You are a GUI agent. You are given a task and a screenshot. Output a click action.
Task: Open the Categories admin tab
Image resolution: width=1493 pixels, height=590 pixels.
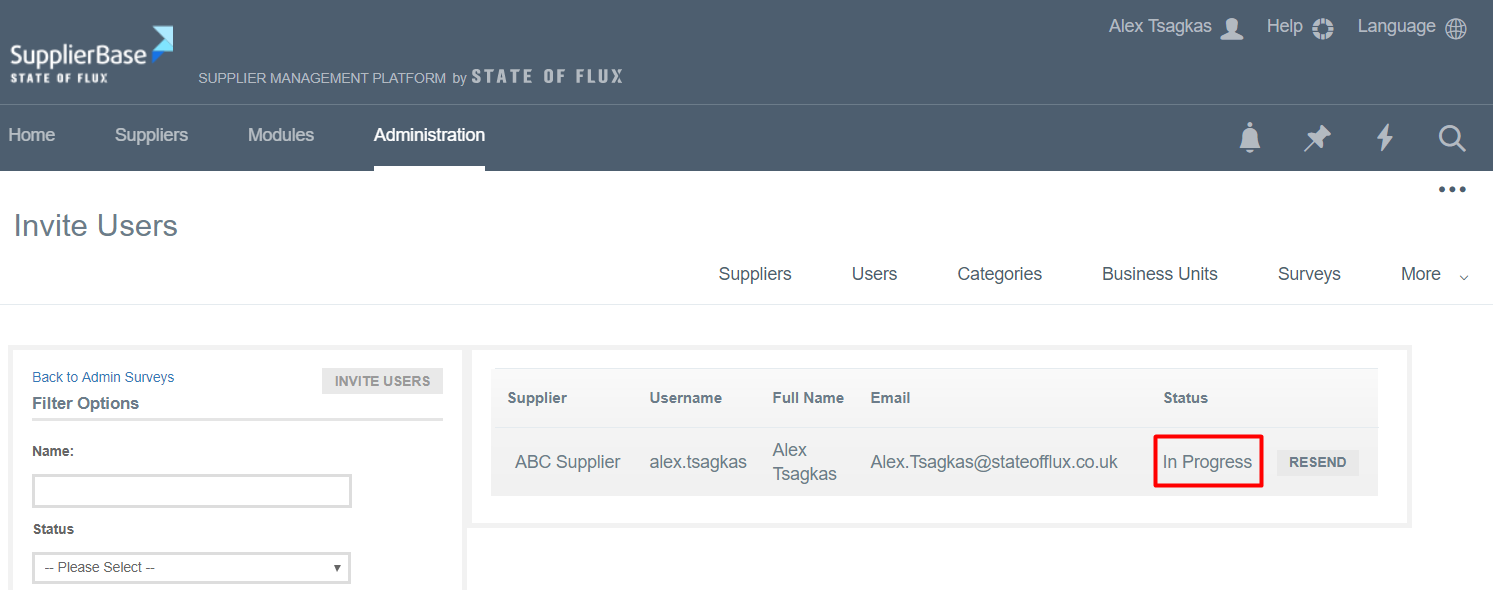pos(999,274)
